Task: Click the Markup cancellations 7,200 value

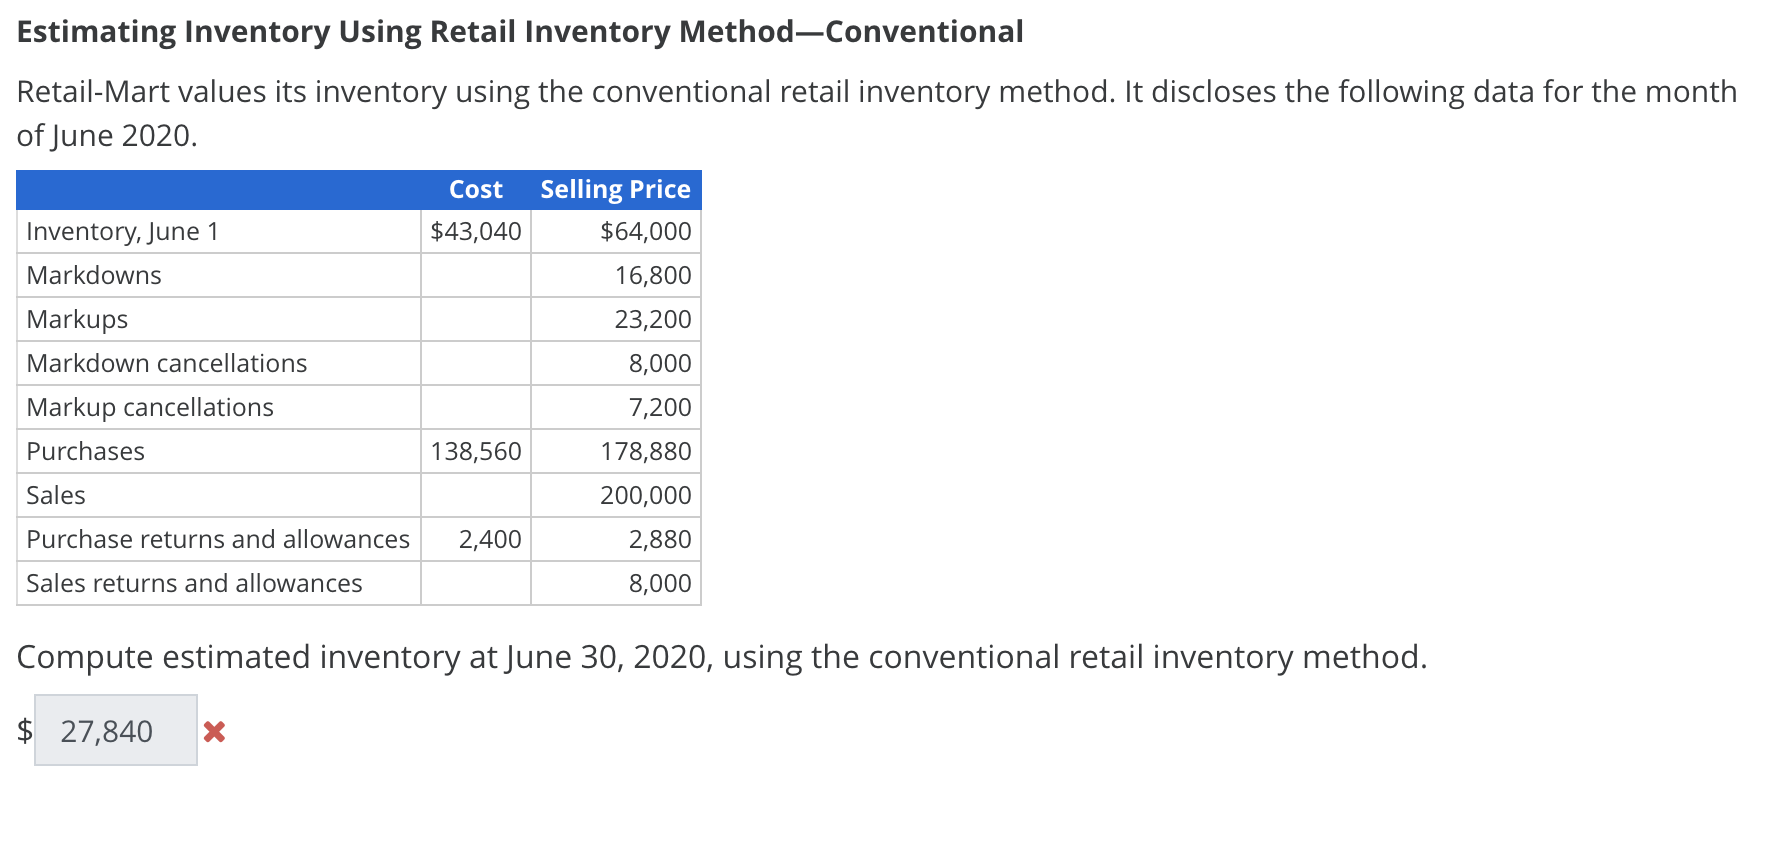Action: (x=660, y=407)
